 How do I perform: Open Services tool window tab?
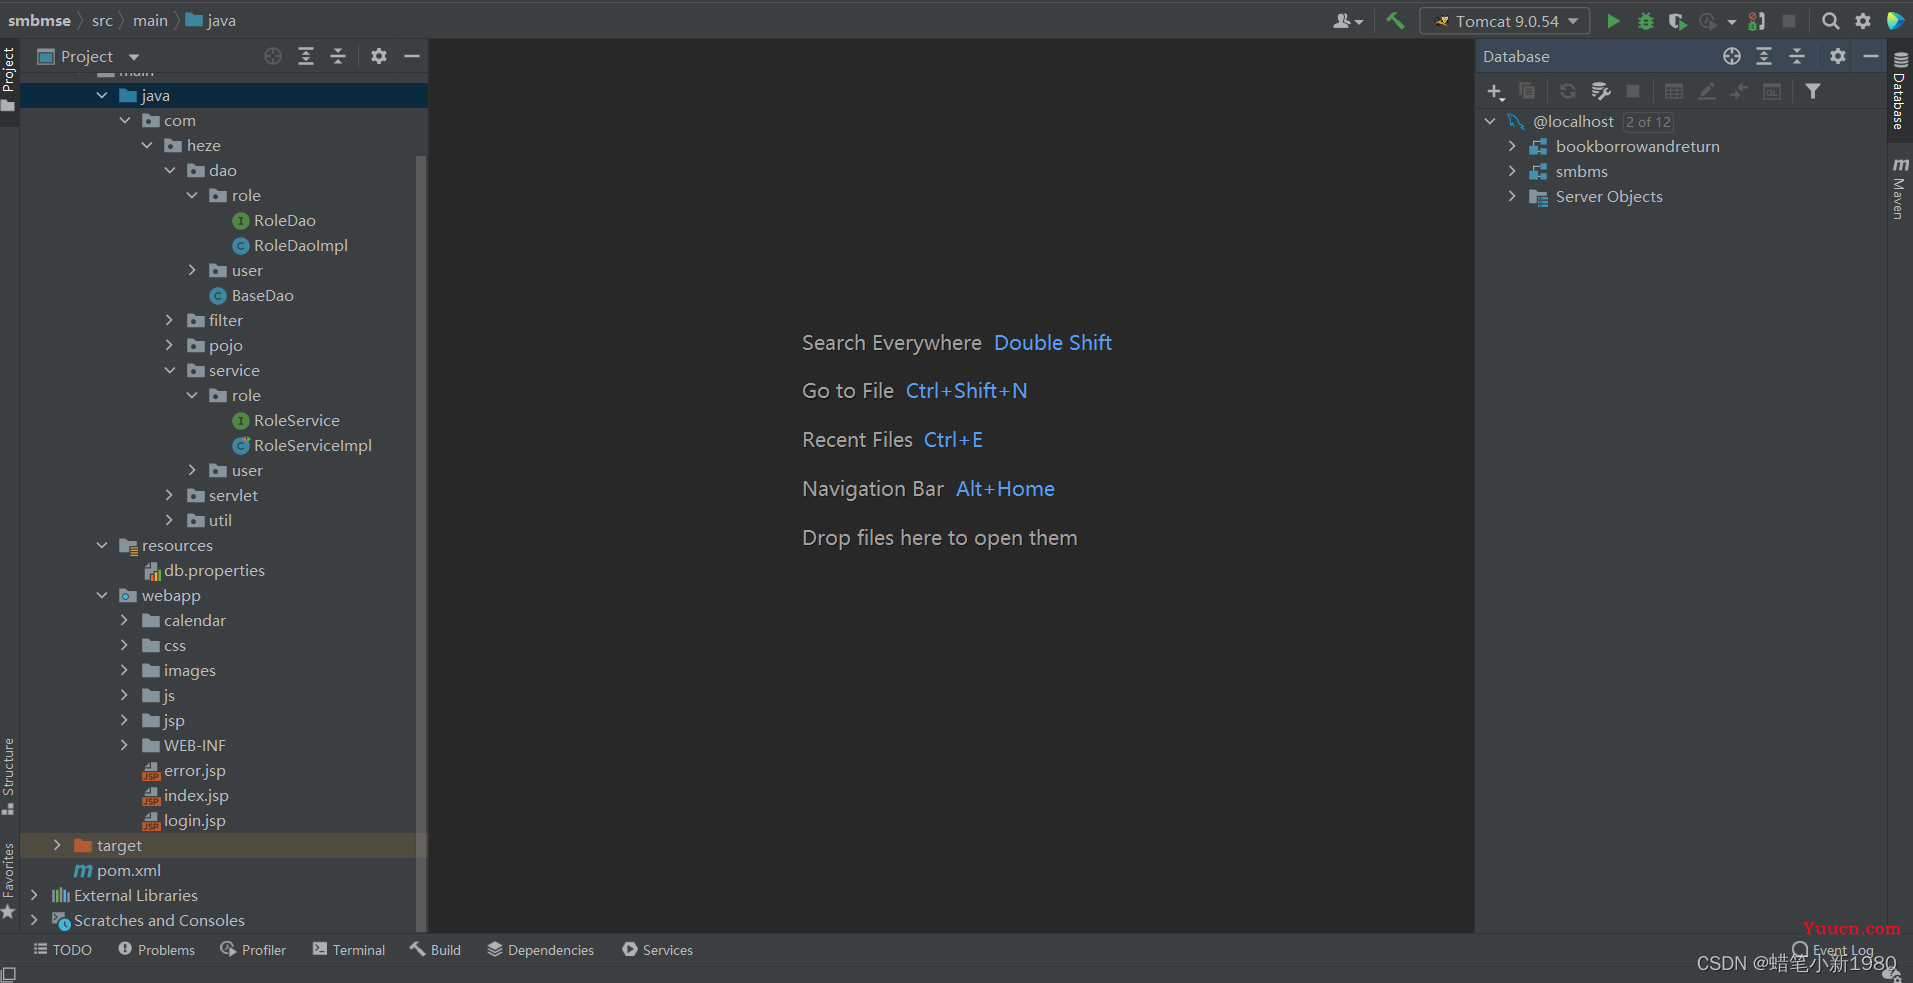[x=657, y=949]
